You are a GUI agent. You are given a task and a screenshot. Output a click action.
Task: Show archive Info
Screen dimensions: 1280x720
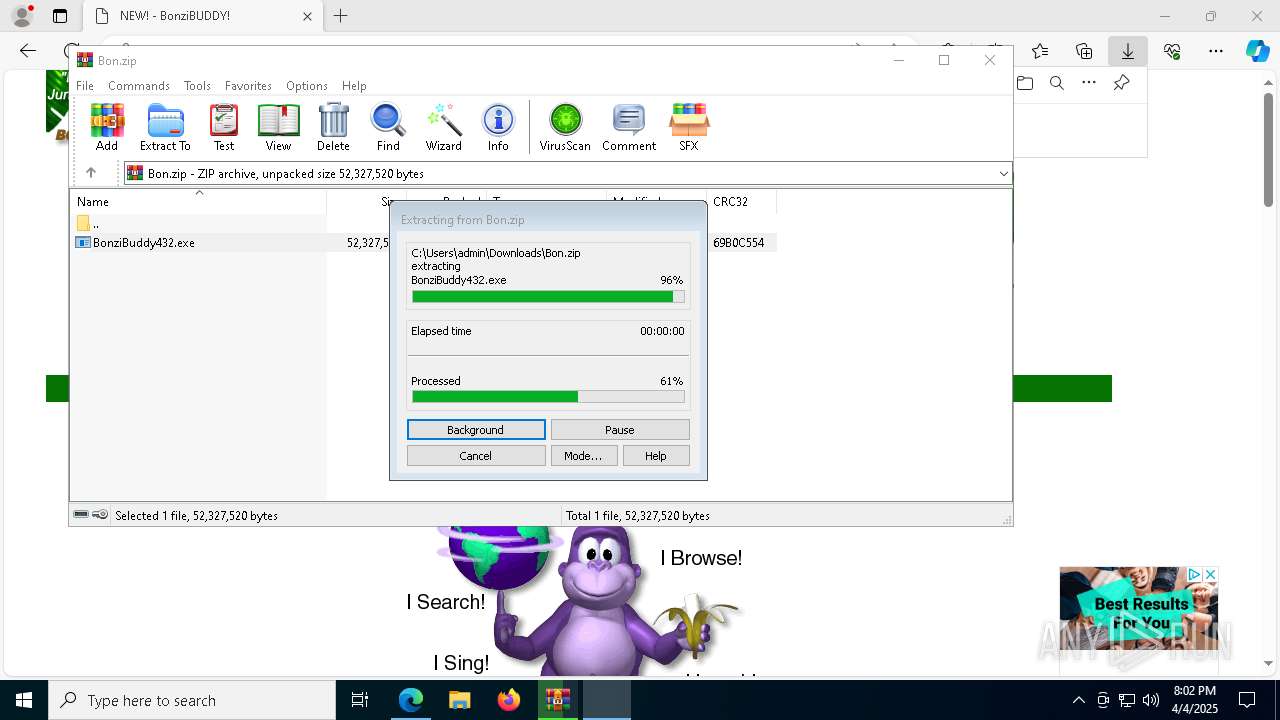tap(498, 127)
